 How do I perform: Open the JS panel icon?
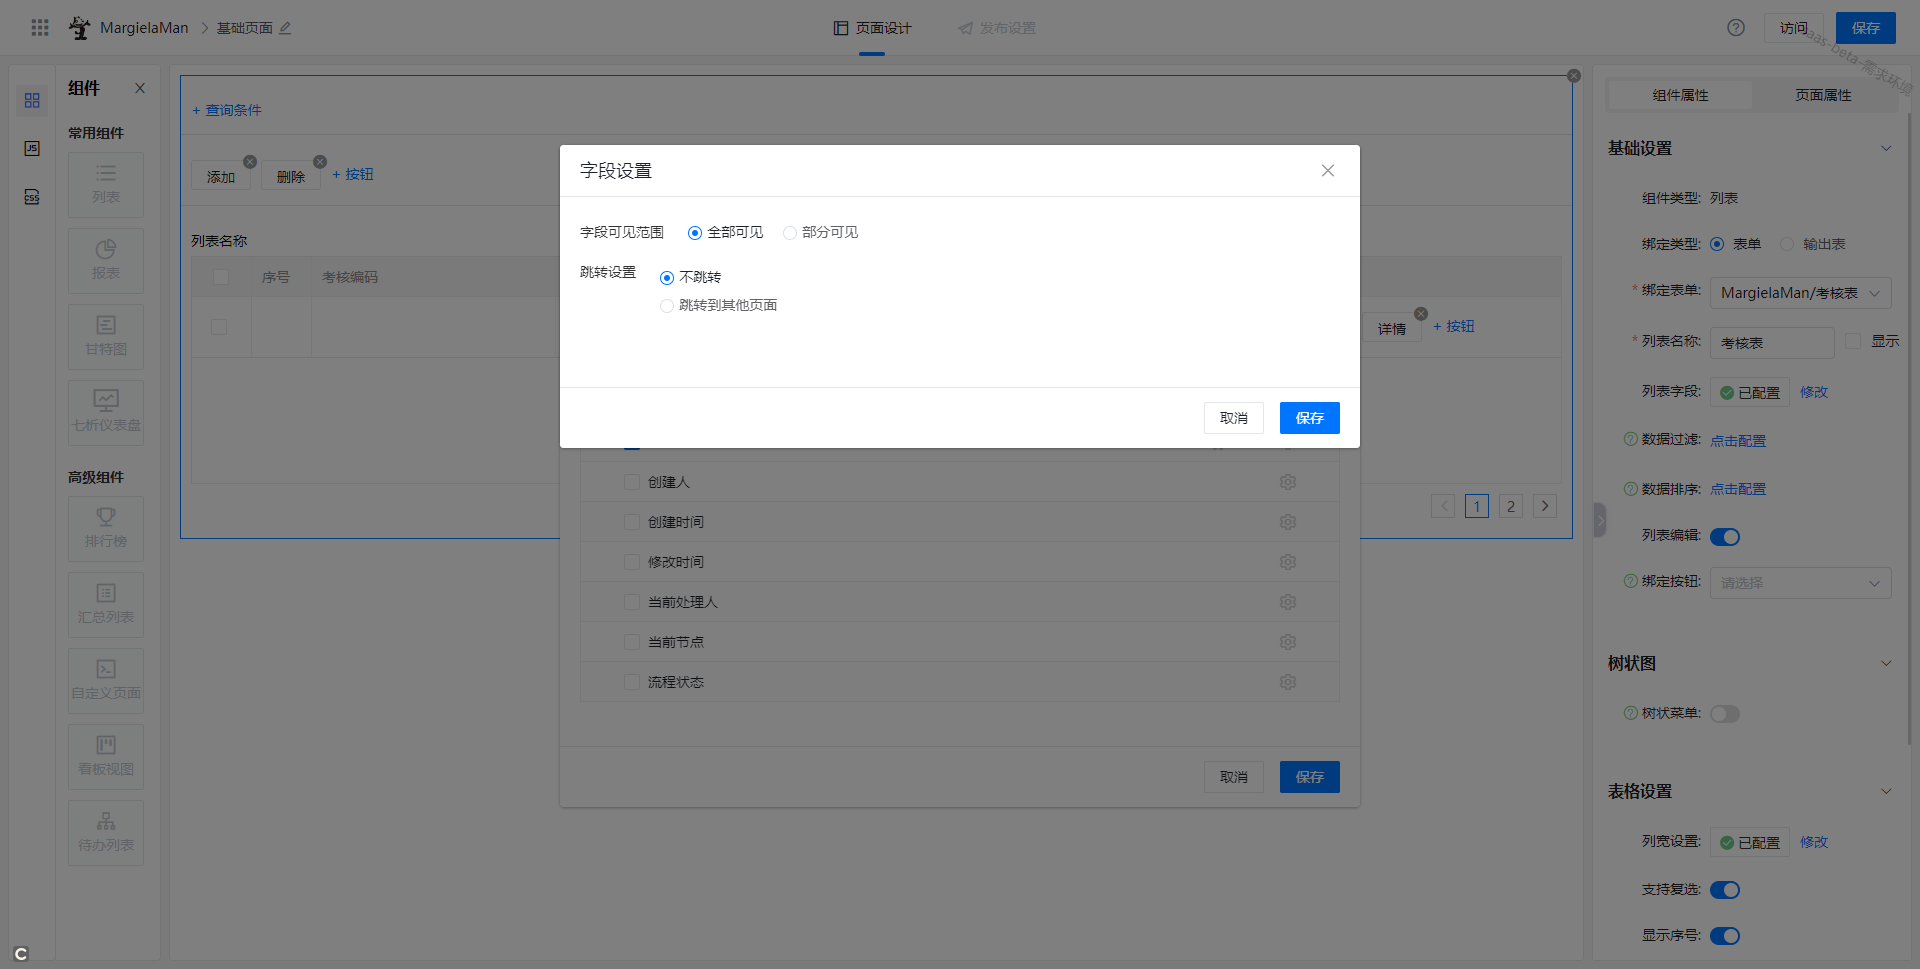tap(32, 149)
